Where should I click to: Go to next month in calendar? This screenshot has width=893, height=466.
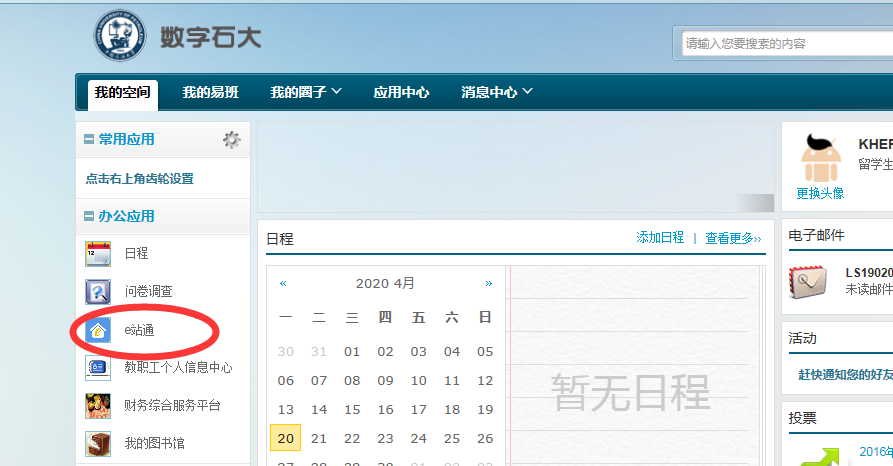coord(488,284)
